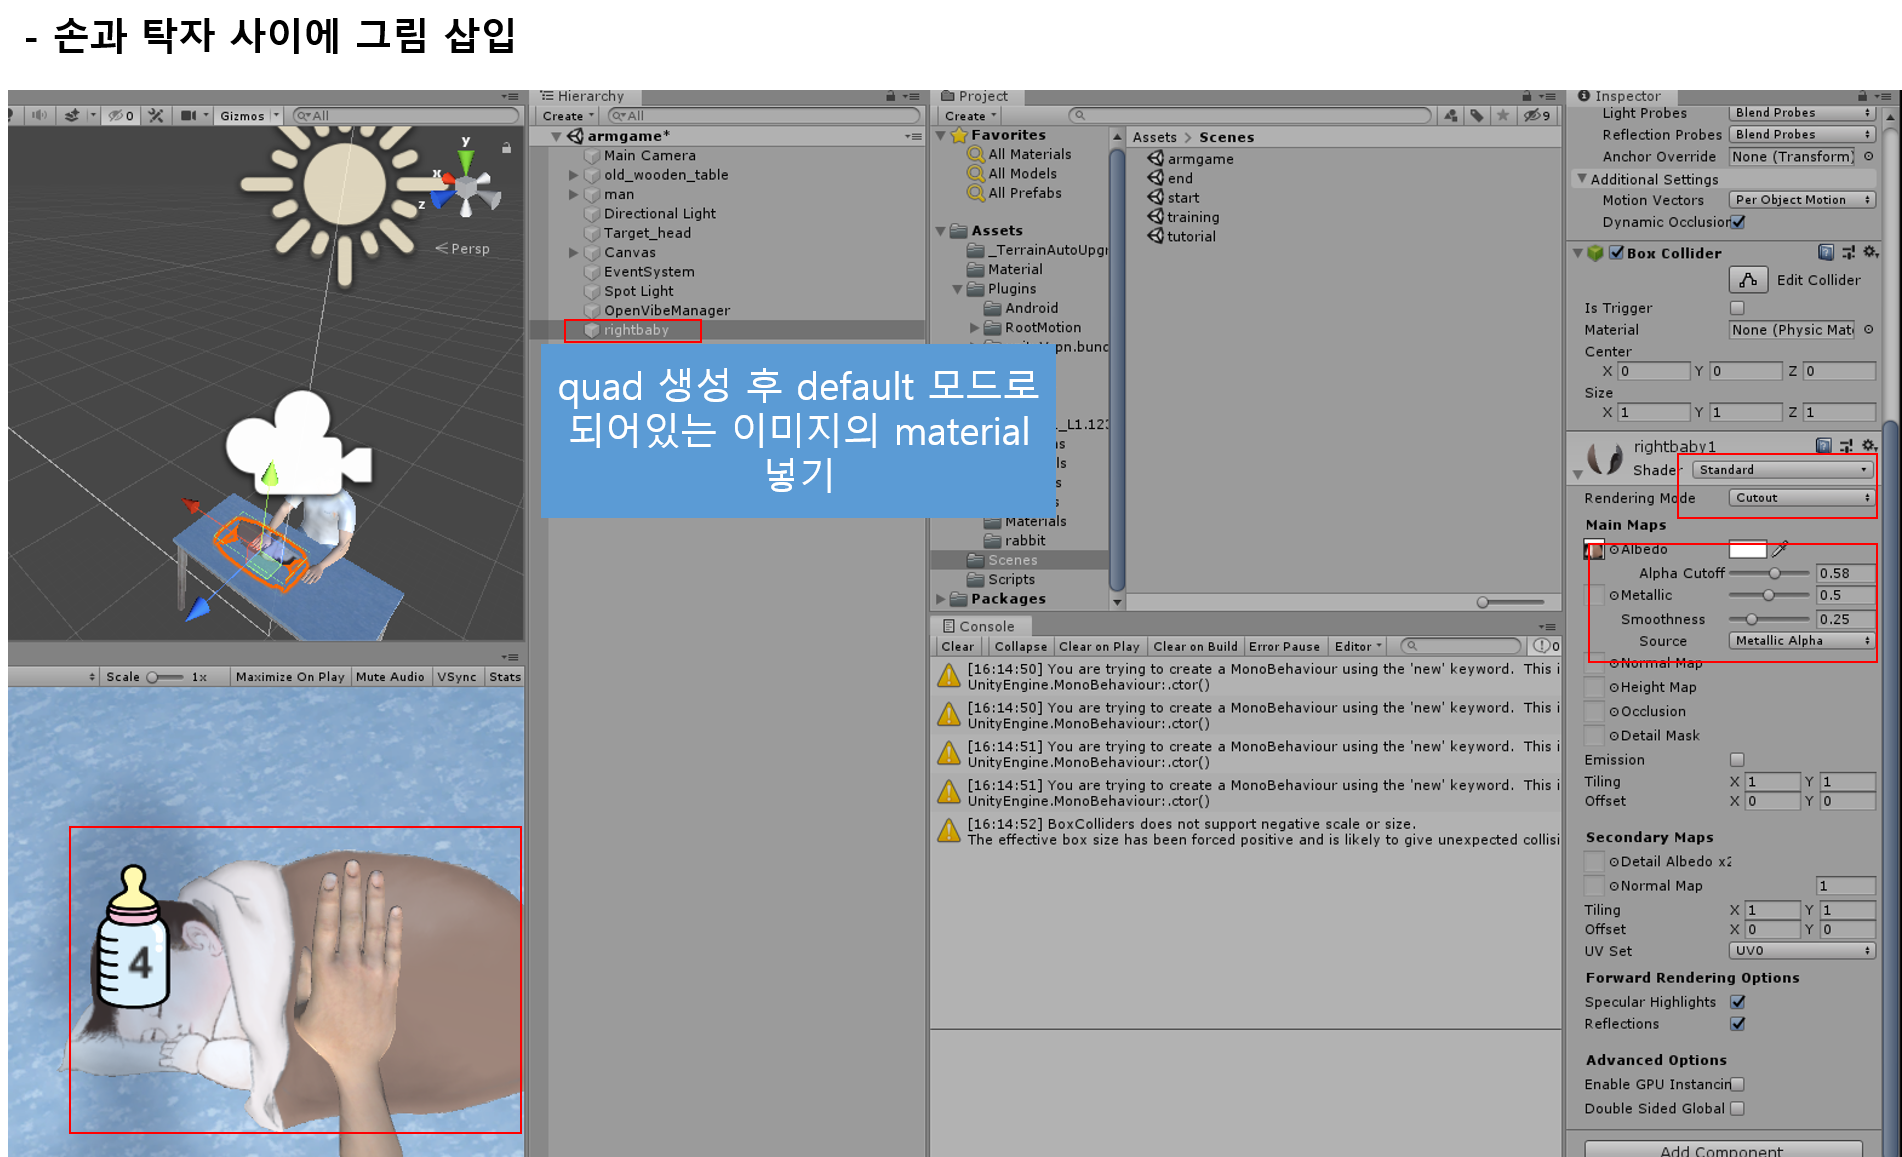This screenshot has width=1902, height=1157.
Task: Click Add Component button
Action: point(1722,1149)
